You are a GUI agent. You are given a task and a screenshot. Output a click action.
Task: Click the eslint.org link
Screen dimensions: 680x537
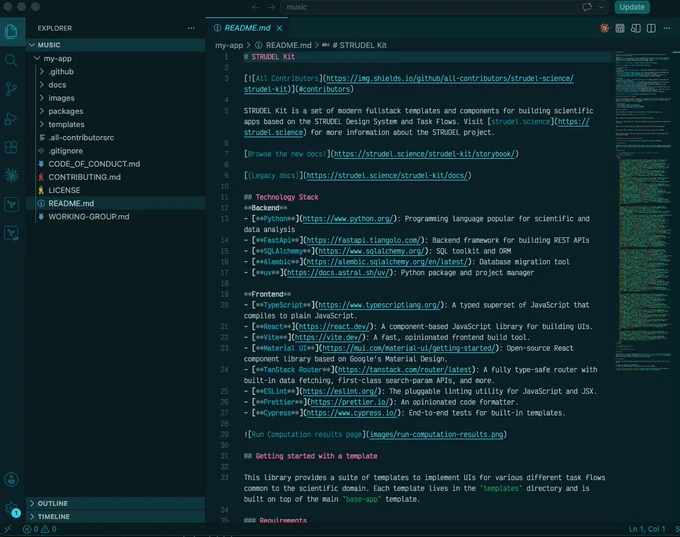(x=340, y=391)
